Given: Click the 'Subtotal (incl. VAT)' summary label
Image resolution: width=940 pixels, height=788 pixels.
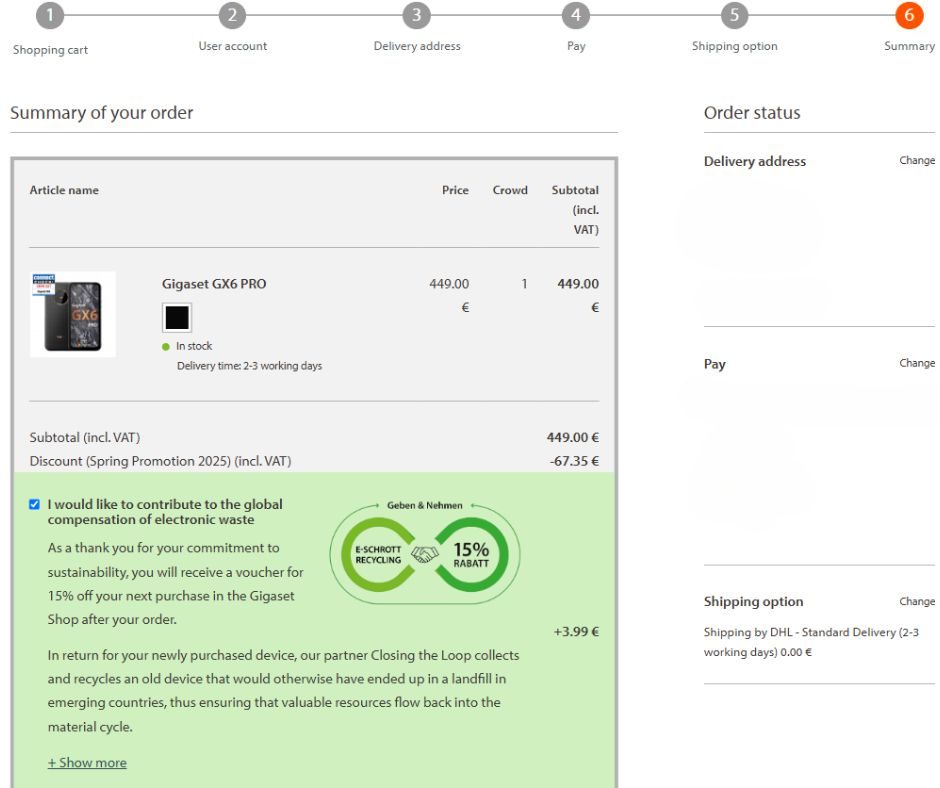Looking at the screenshot, I should tap(85, 438).
